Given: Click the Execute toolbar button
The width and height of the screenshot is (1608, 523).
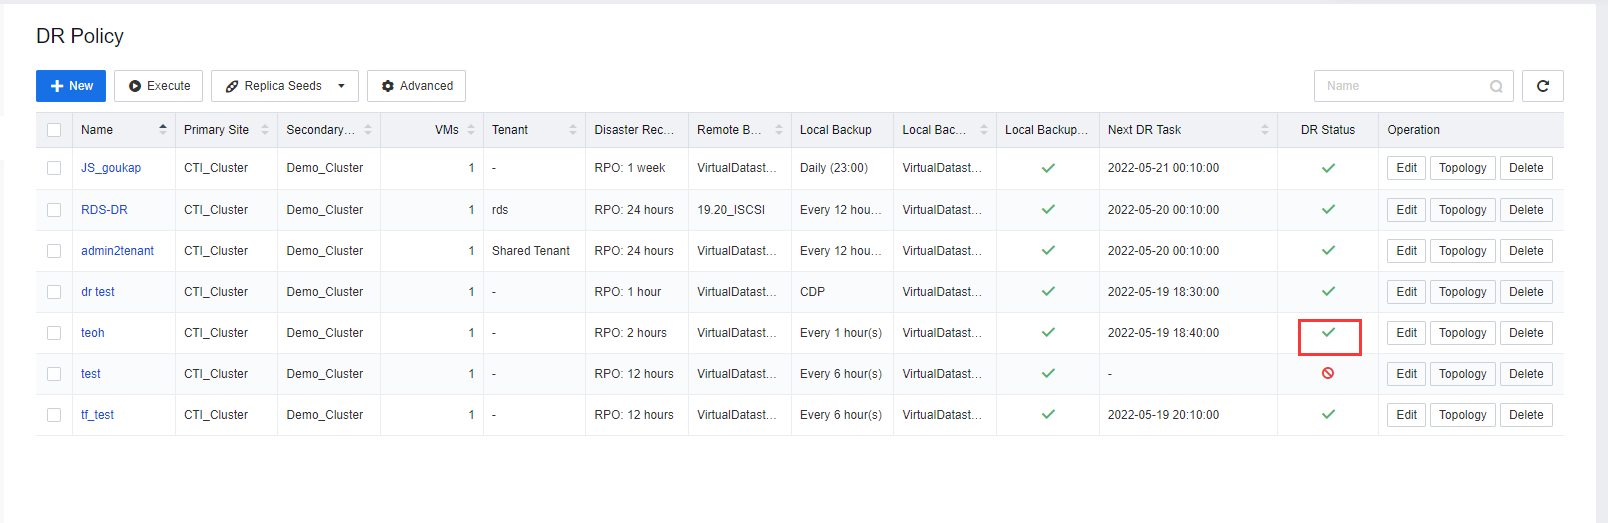Looking at the screenshot, I should click(x=159, y=86).
